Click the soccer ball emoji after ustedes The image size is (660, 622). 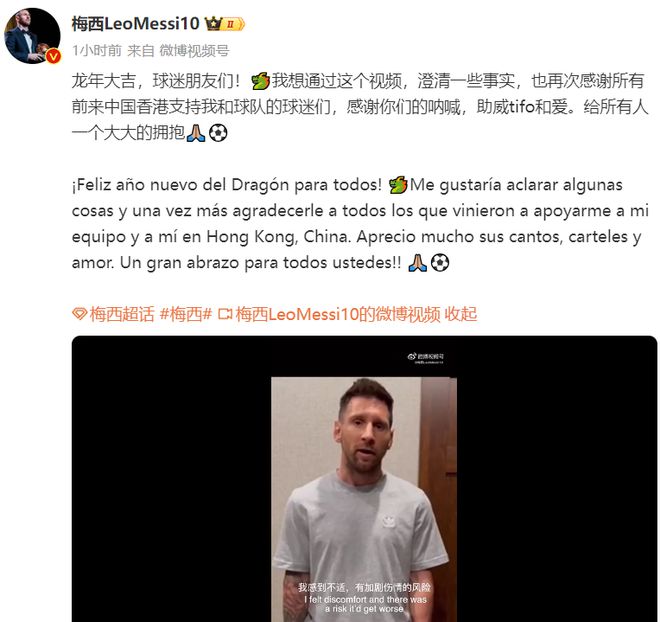(x=440, y=263)
